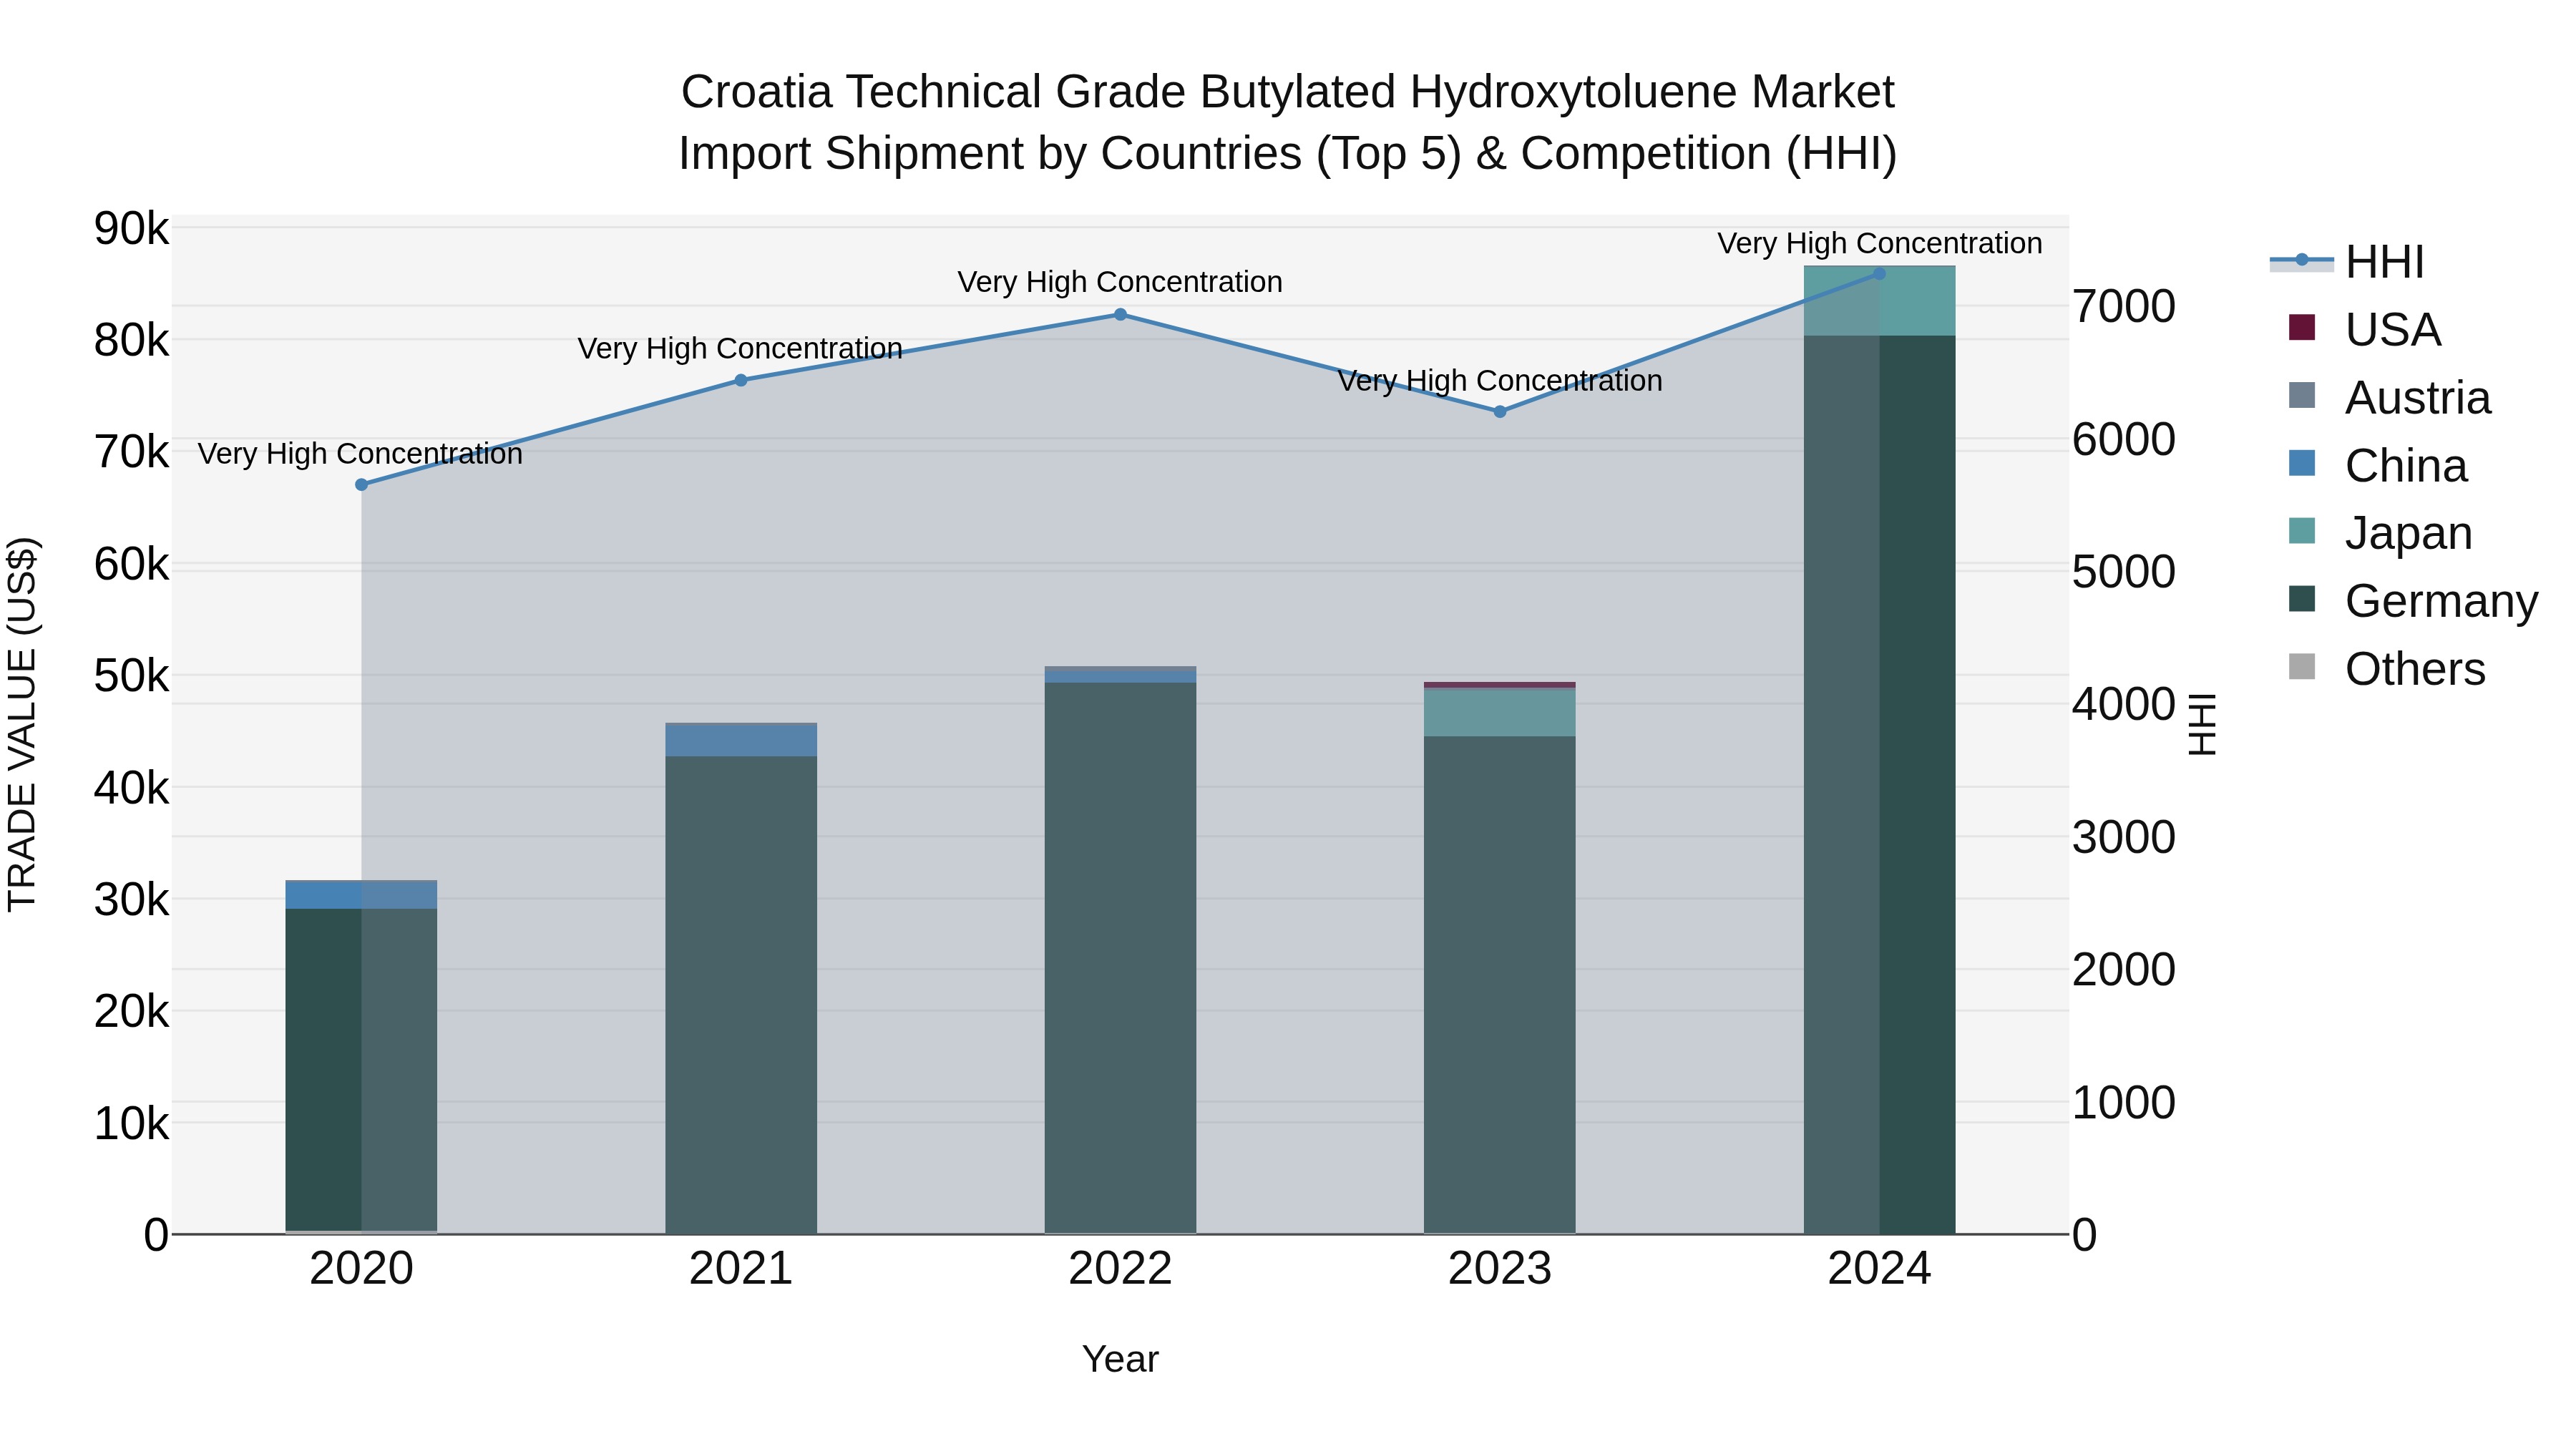Screen dimensions: 2576x1449
Task: Click the 'TRADE VALUE (US$)' axis title
Action: (x=22, y=724)
